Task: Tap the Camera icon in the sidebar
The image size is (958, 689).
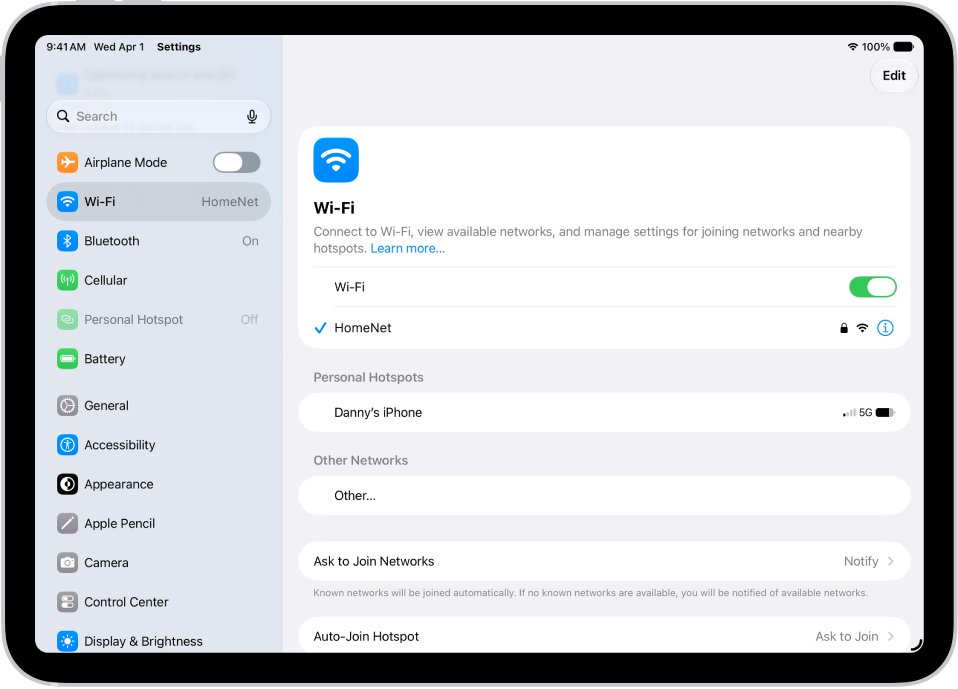Action: (67, 563)
